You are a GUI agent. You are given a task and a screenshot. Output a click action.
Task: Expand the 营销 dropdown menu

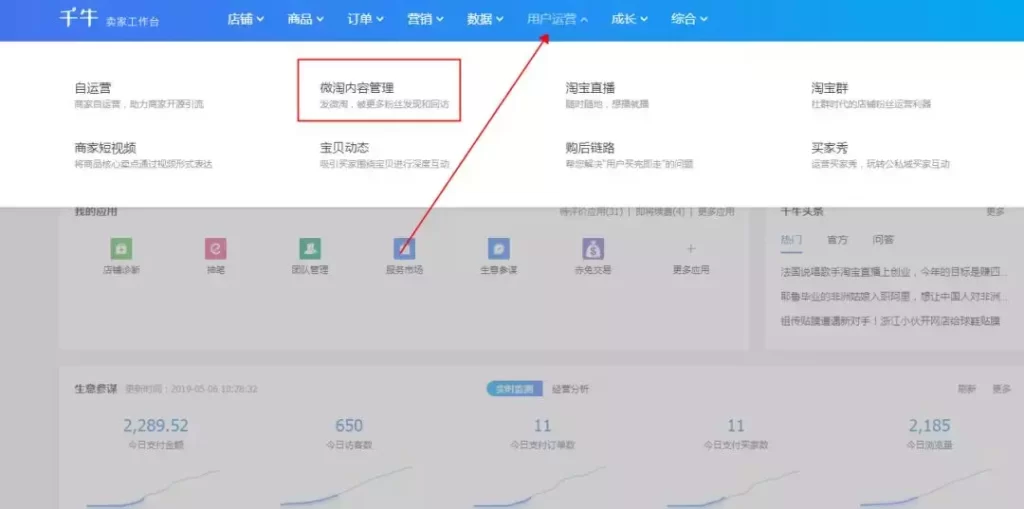tap(426, 19)
